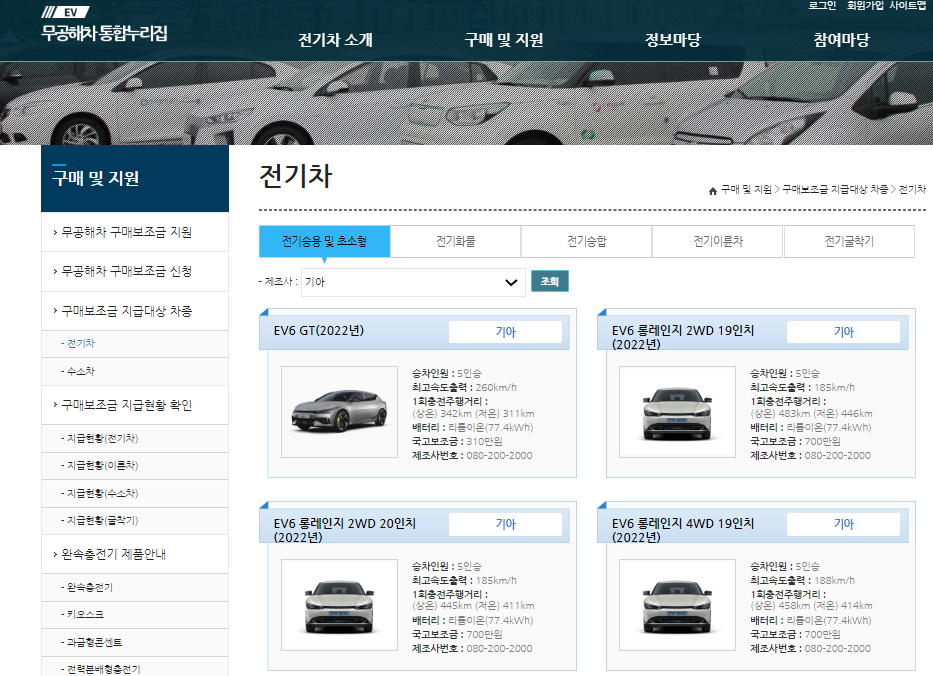Click the EV6 롱레인지 4WD 19인치 title
This screenshot has width=933, height=676.
[x=682, y=530]
